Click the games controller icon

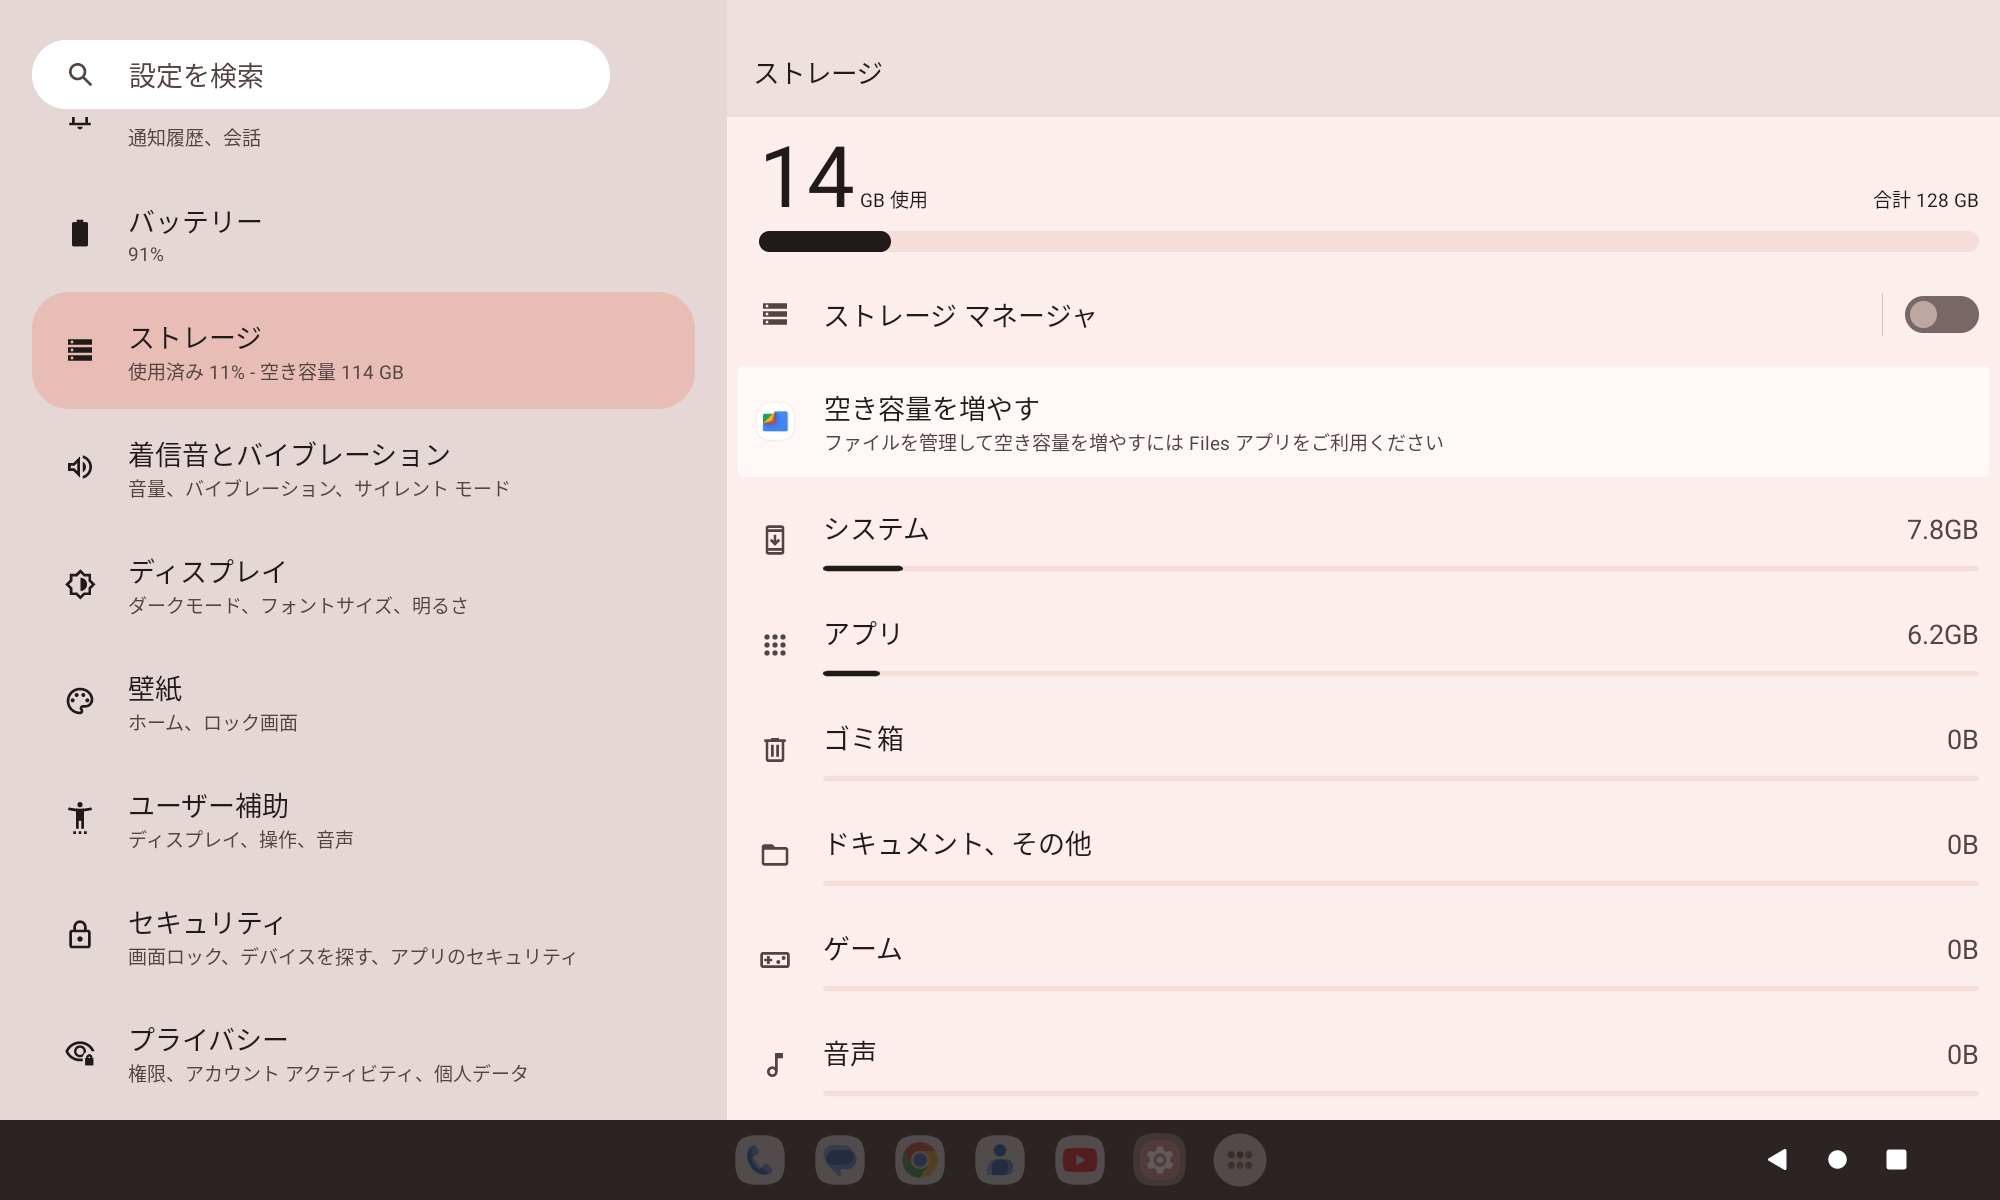(775, 960)
